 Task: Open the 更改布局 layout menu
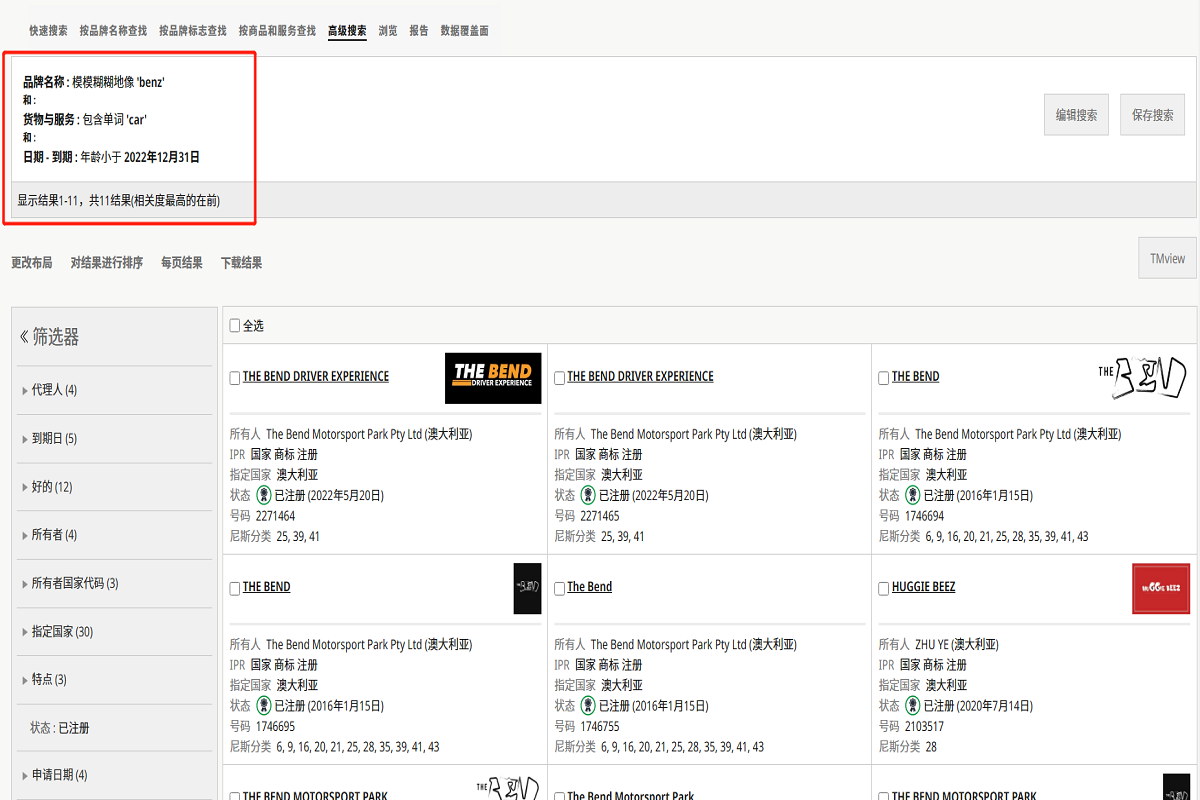32,263
